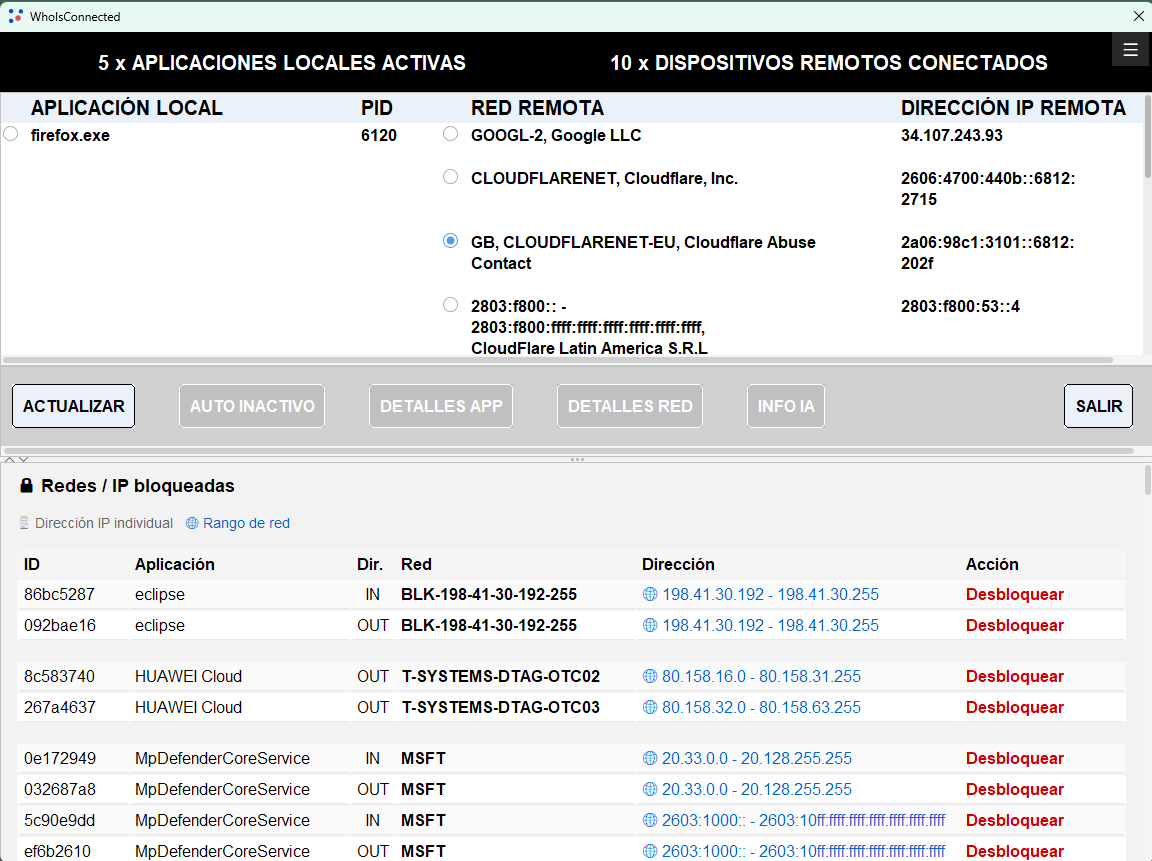Click the Dirección IP individual server icon

(24, 523)
